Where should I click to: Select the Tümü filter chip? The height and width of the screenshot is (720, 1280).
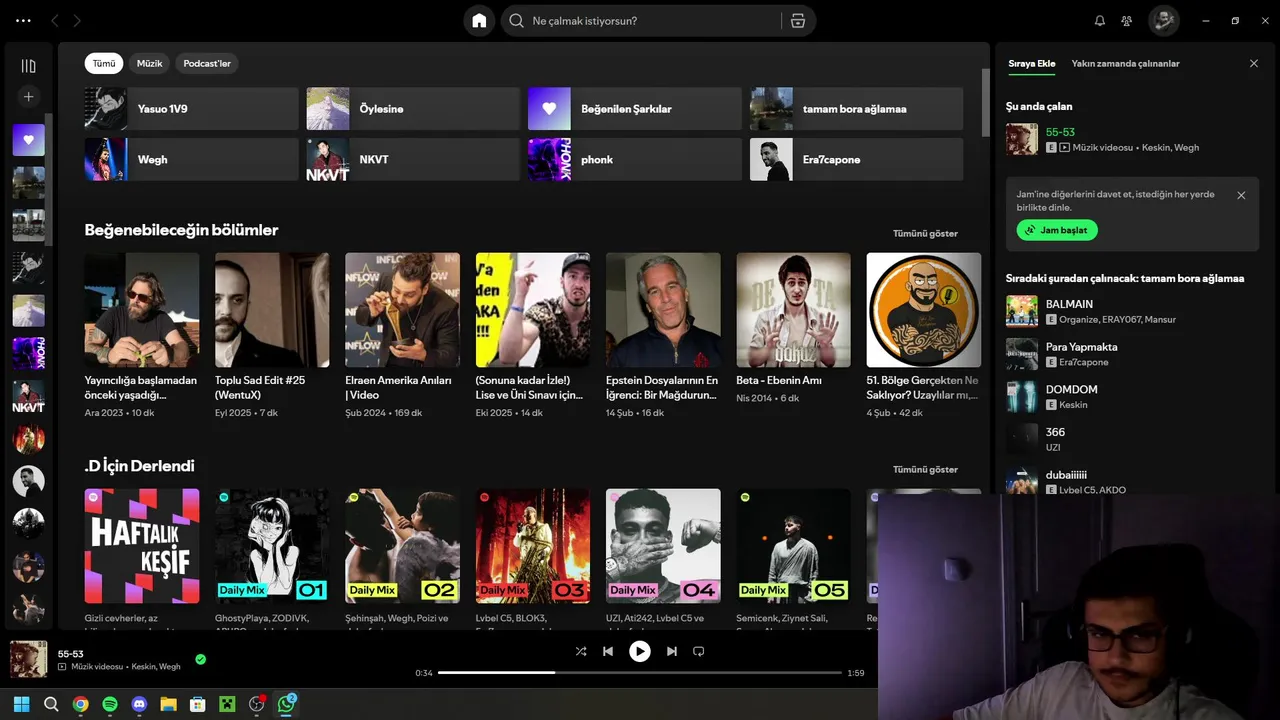(104, 63)
